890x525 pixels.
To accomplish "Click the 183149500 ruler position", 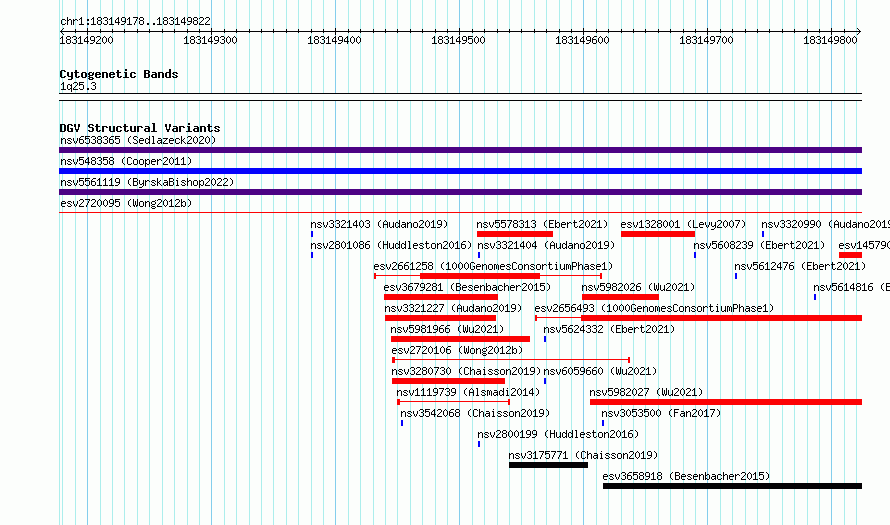I will point(458,40).
